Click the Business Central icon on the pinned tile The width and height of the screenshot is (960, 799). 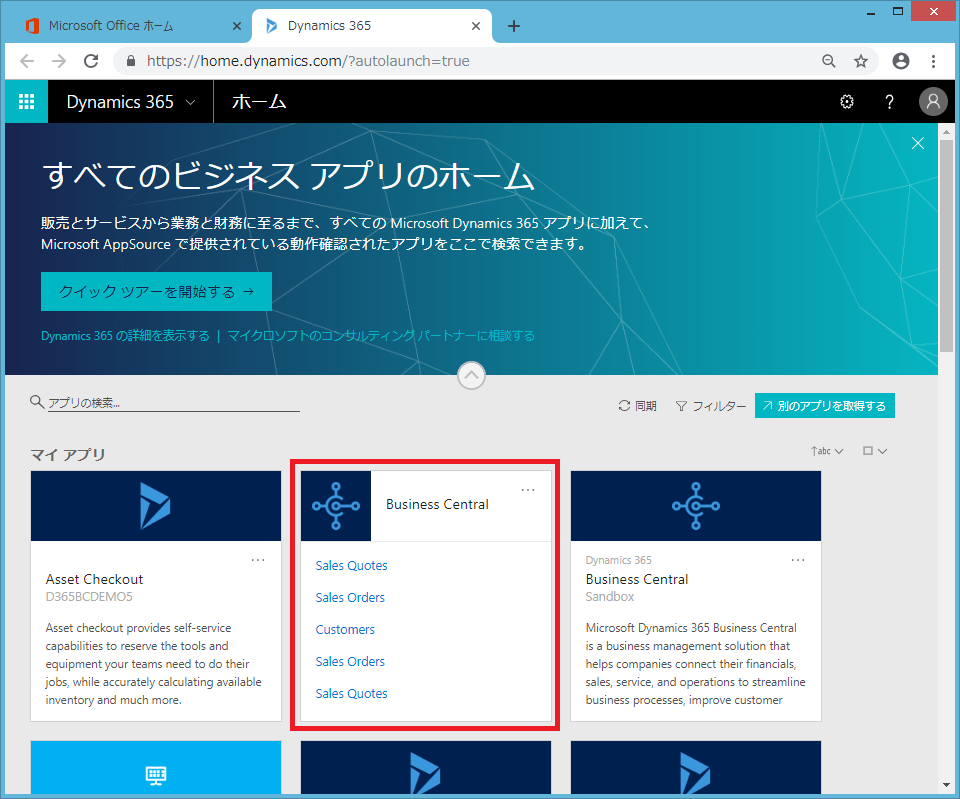coord(336,506)
